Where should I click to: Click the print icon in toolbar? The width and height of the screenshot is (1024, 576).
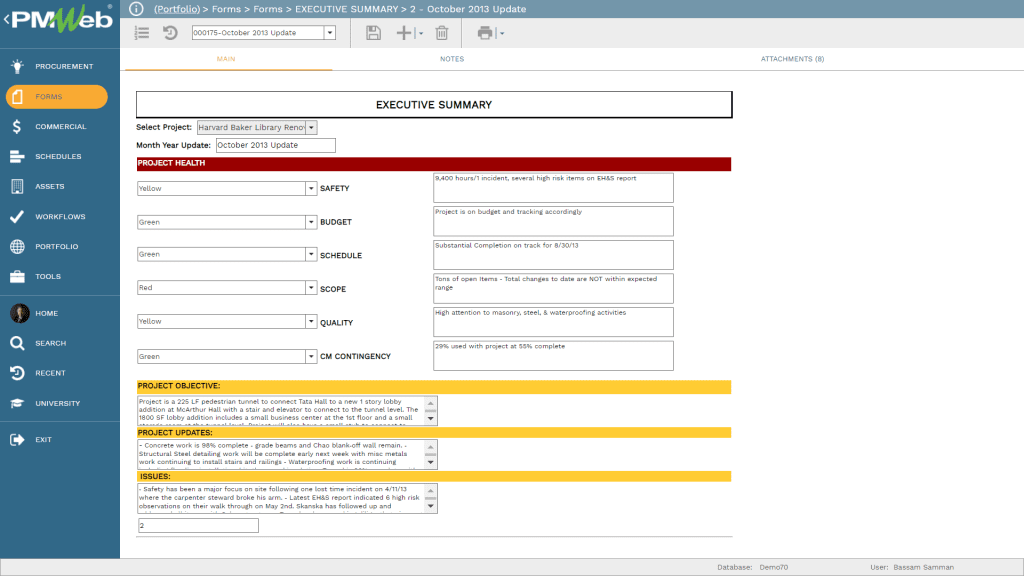(485, 33)
